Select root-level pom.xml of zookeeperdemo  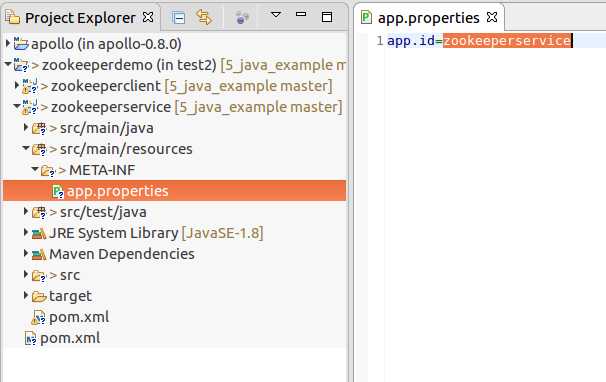[x=70, y=338]
